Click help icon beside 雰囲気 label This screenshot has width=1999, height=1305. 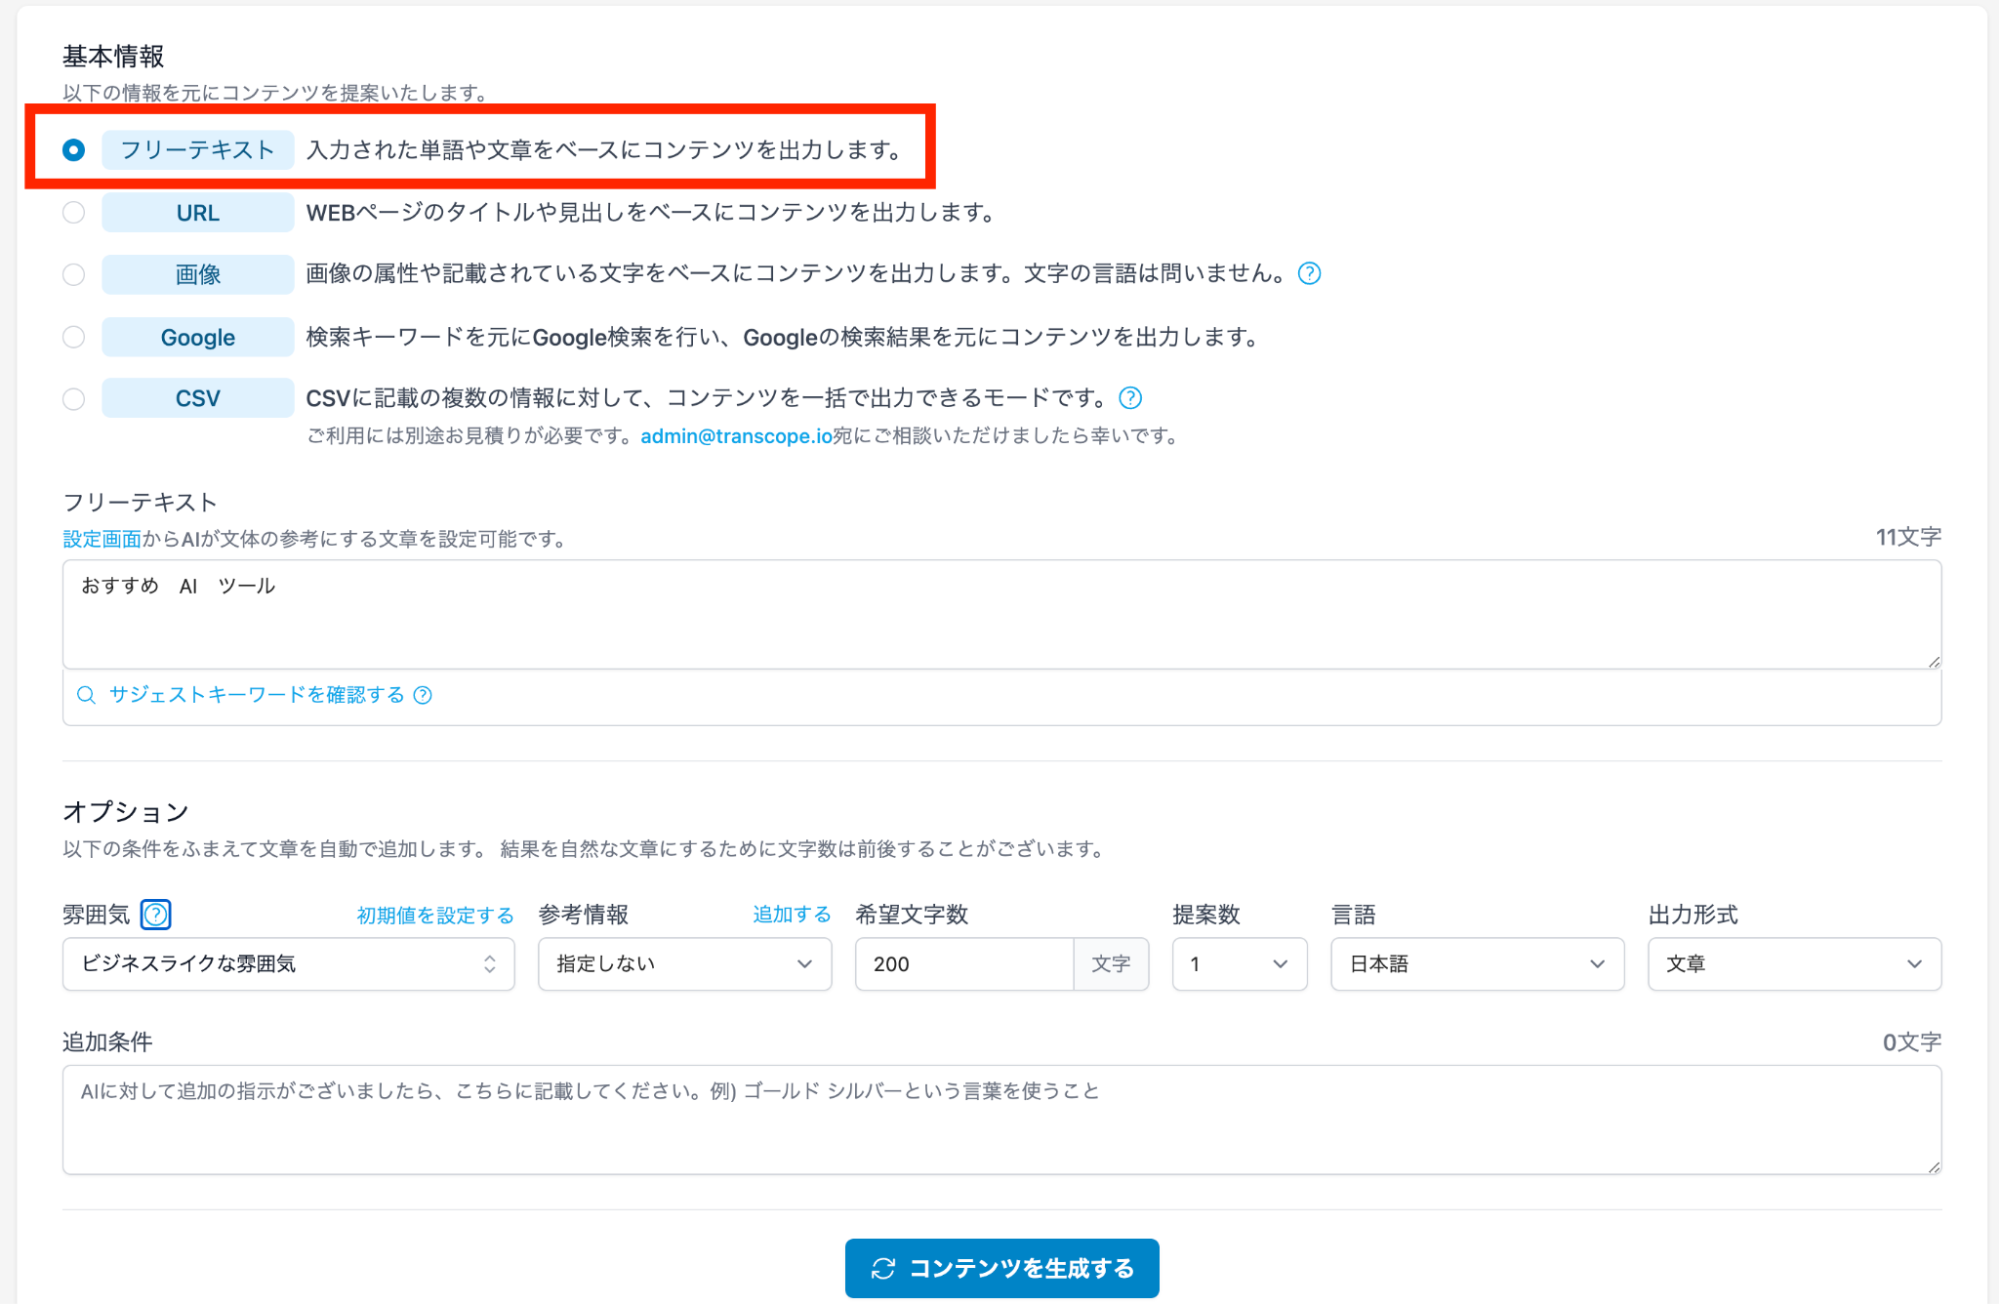(x=156, y=914)
